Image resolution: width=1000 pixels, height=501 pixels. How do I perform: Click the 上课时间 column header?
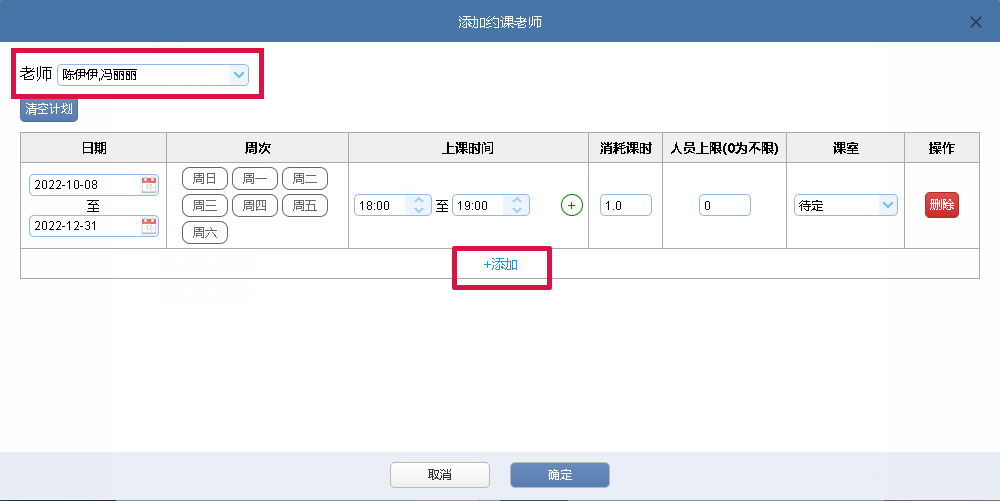click(x=468, y=148)
